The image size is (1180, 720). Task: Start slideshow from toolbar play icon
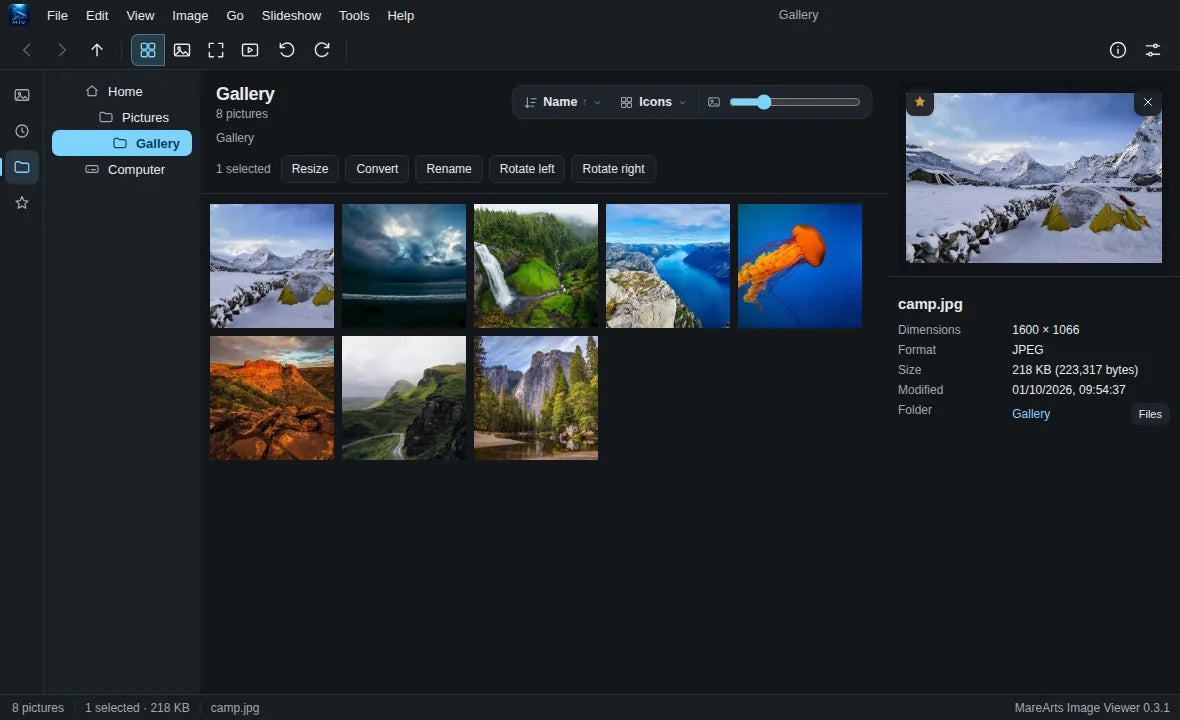coord(250,50)
